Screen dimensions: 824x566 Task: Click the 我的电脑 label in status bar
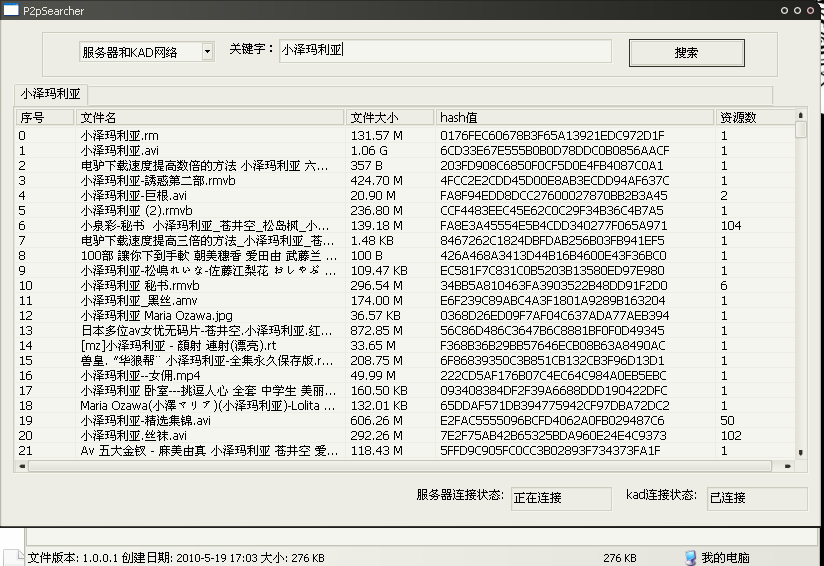725,558
